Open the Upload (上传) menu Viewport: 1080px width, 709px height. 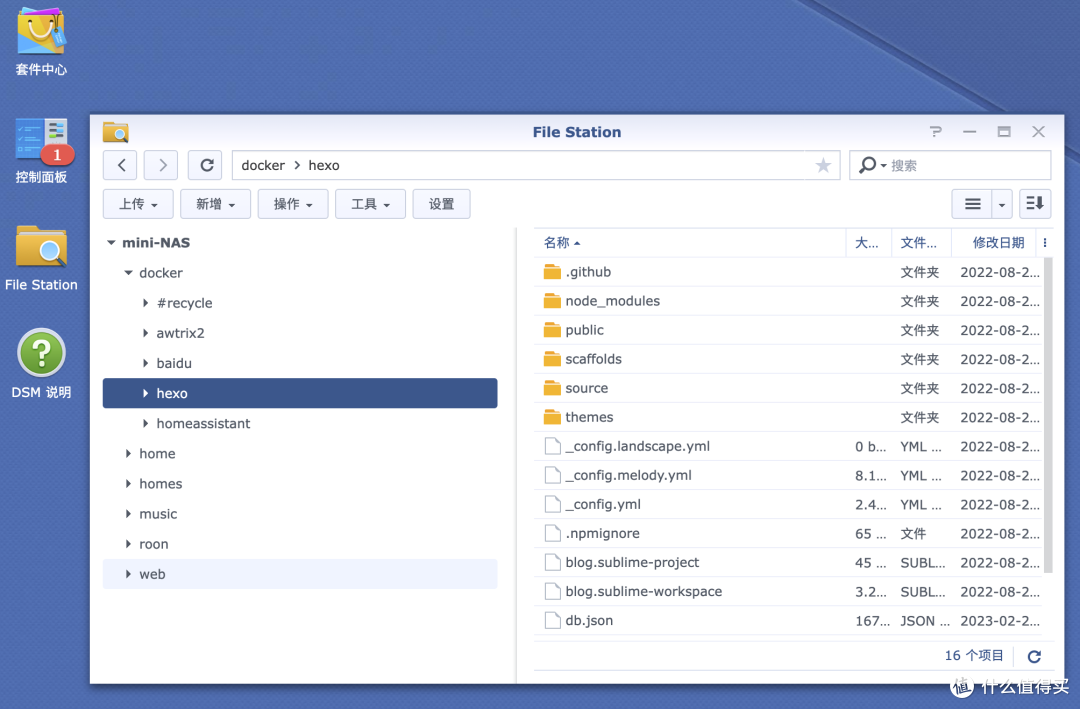click(138, 204)
